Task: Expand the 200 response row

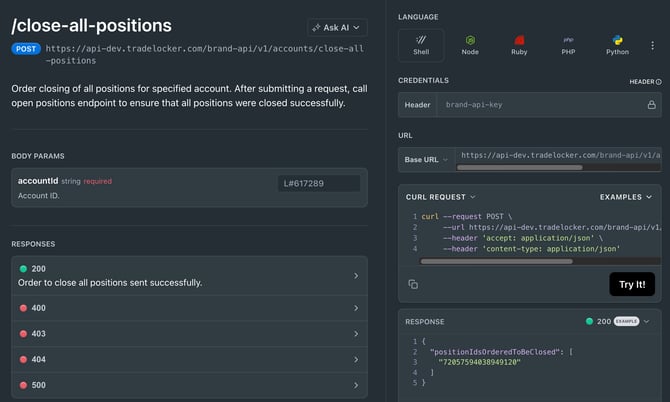Action: (189, 275)
